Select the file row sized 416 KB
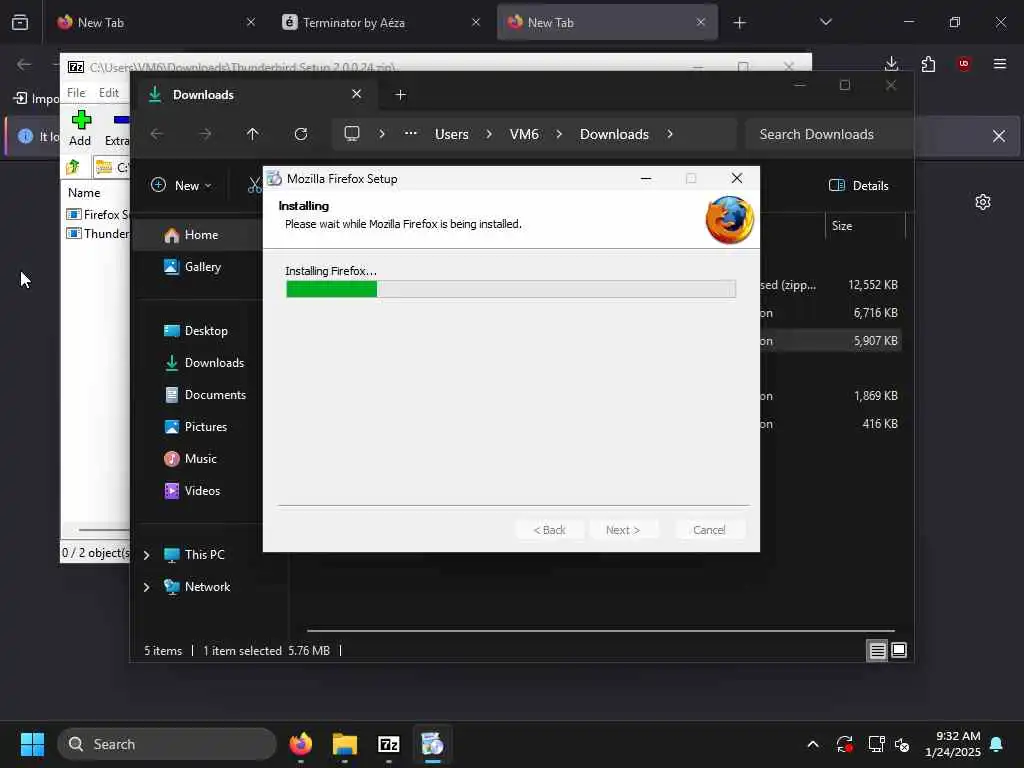The width and height of the screenshot is (1024, 768). coord(830,424)
